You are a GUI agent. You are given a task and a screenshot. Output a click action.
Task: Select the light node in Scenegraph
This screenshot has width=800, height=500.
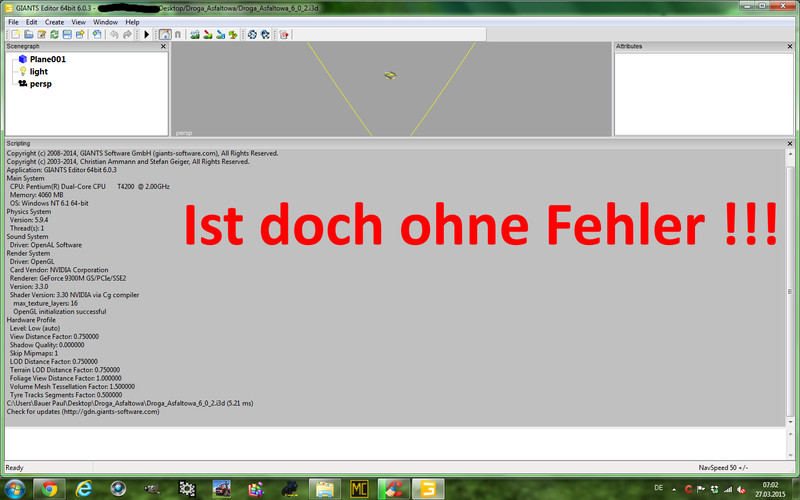pyautogui.click(x=38, y=71)
